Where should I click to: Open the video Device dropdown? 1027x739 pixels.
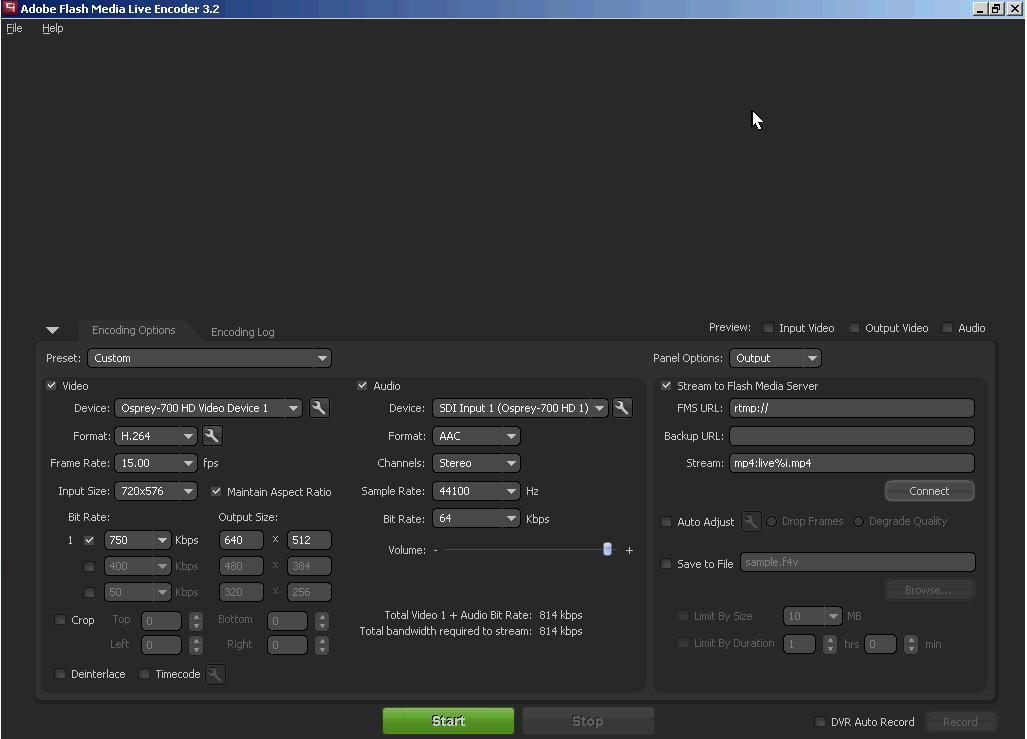[208, 408]
